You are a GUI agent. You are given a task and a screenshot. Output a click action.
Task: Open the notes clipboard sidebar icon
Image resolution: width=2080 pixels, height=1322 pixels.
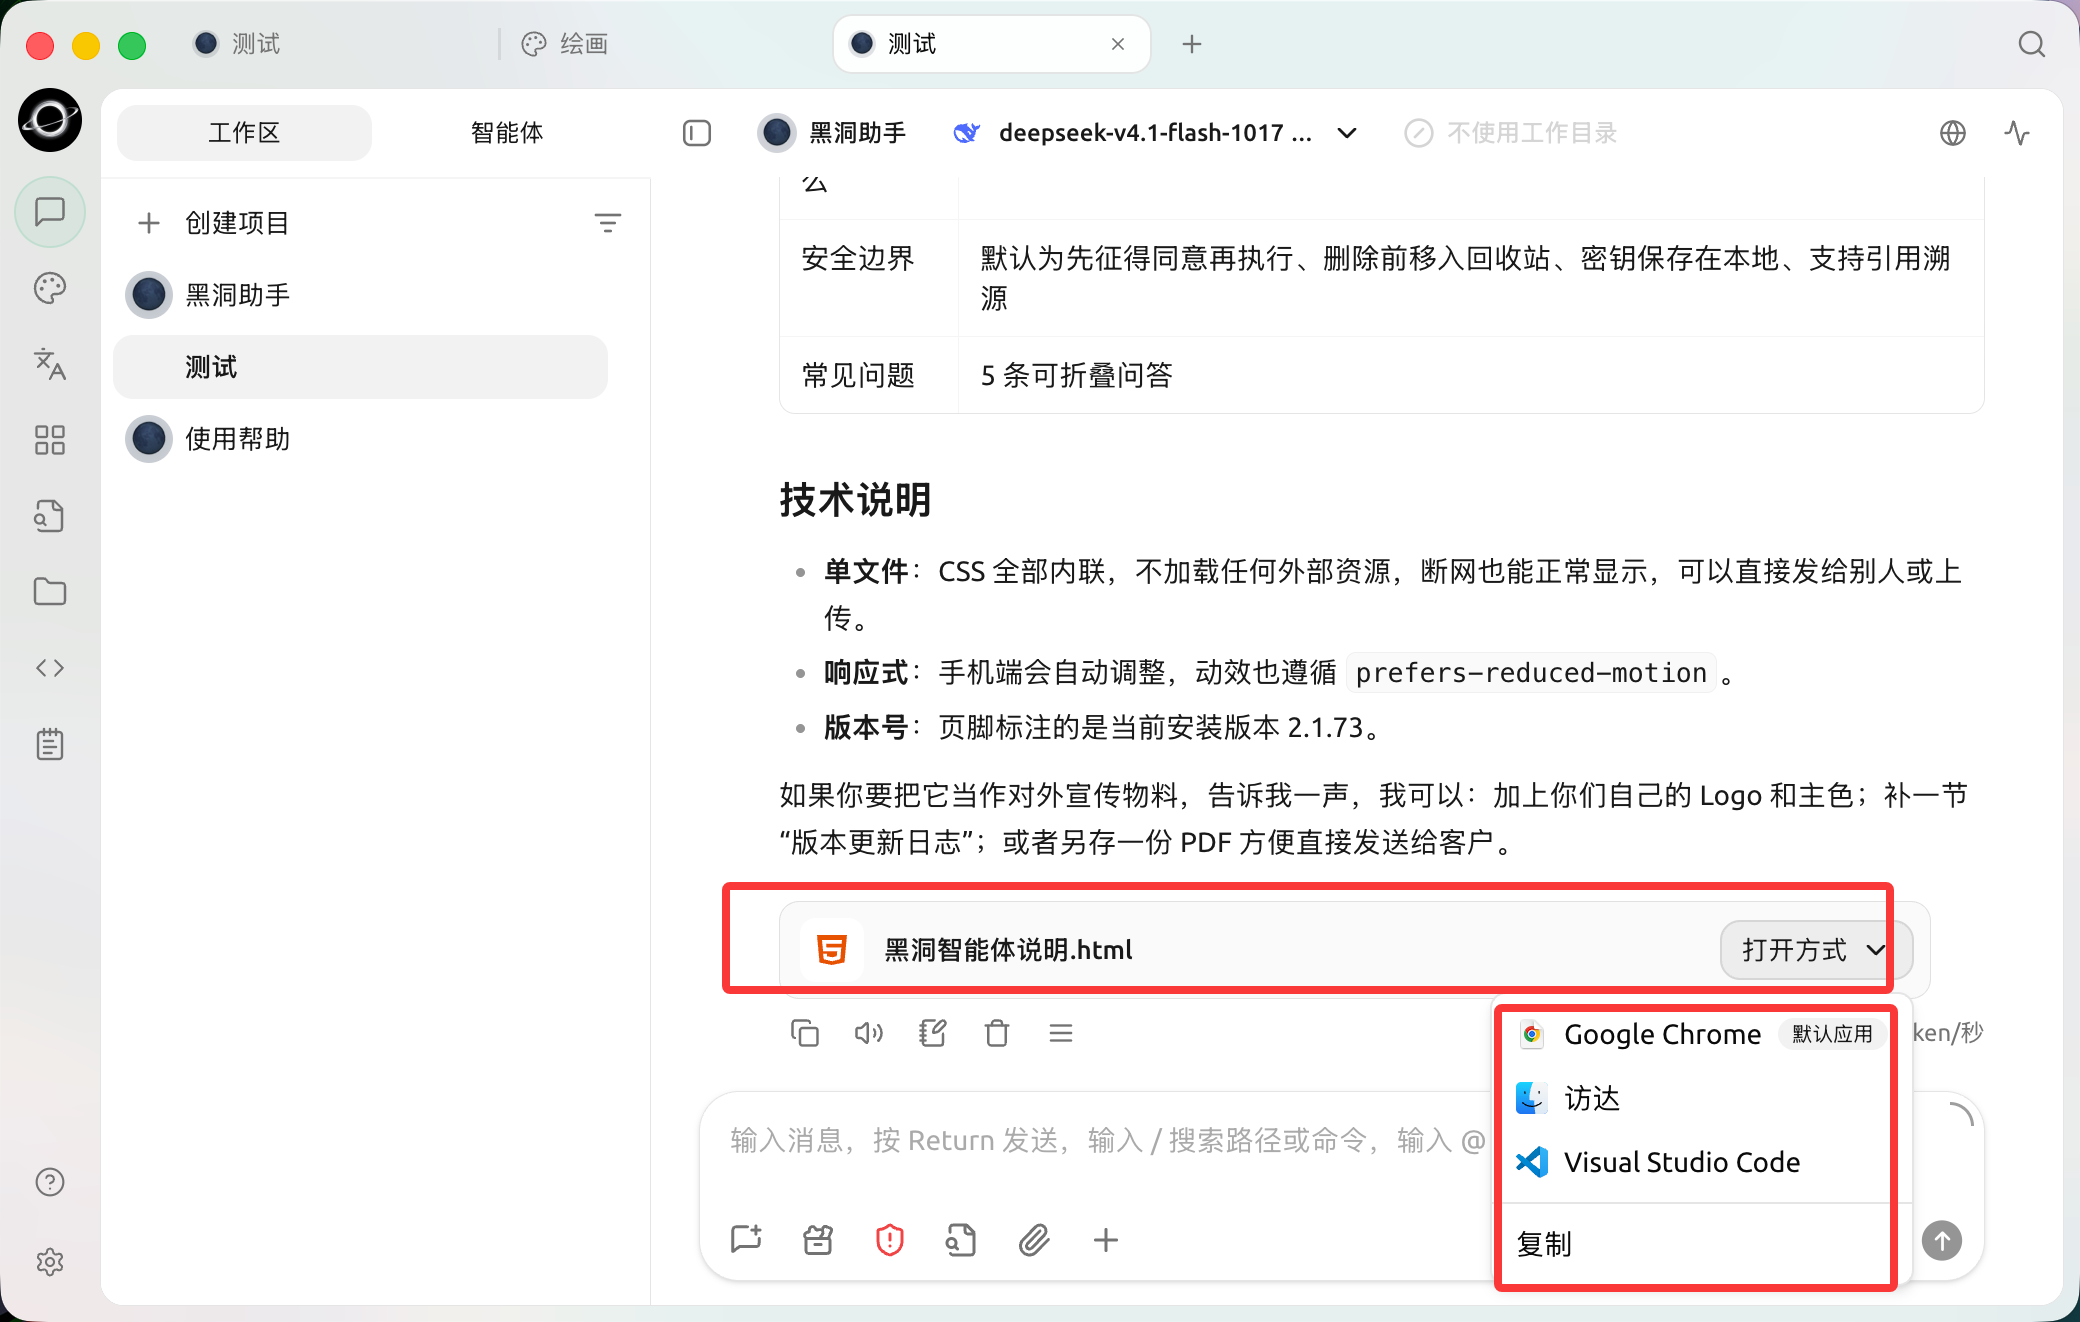(x=50, y=744)
